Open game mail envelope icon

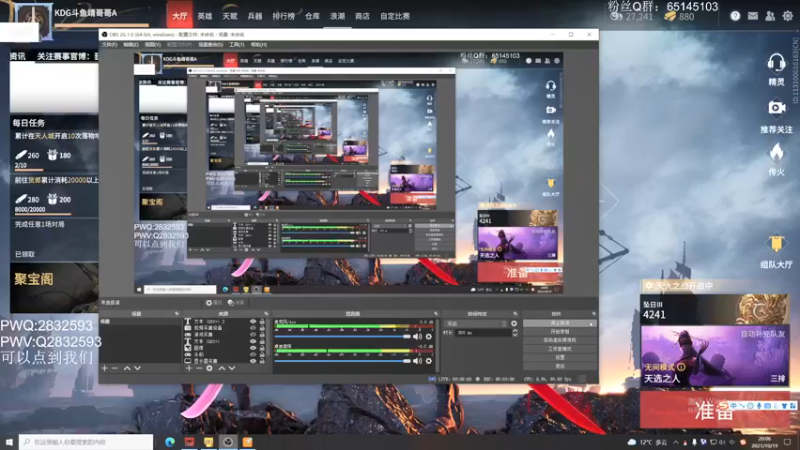(x=753, y=16)
